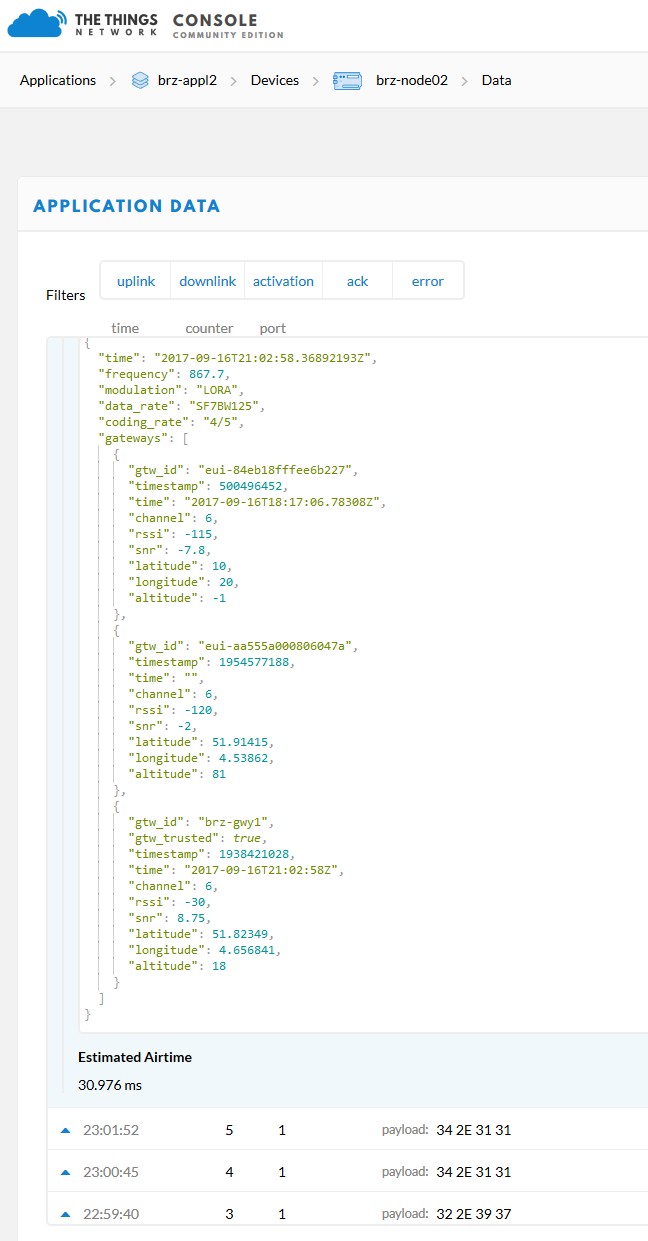
Task: Filter messages by ack
Action: pyautogui.click(x=357, y=281)
